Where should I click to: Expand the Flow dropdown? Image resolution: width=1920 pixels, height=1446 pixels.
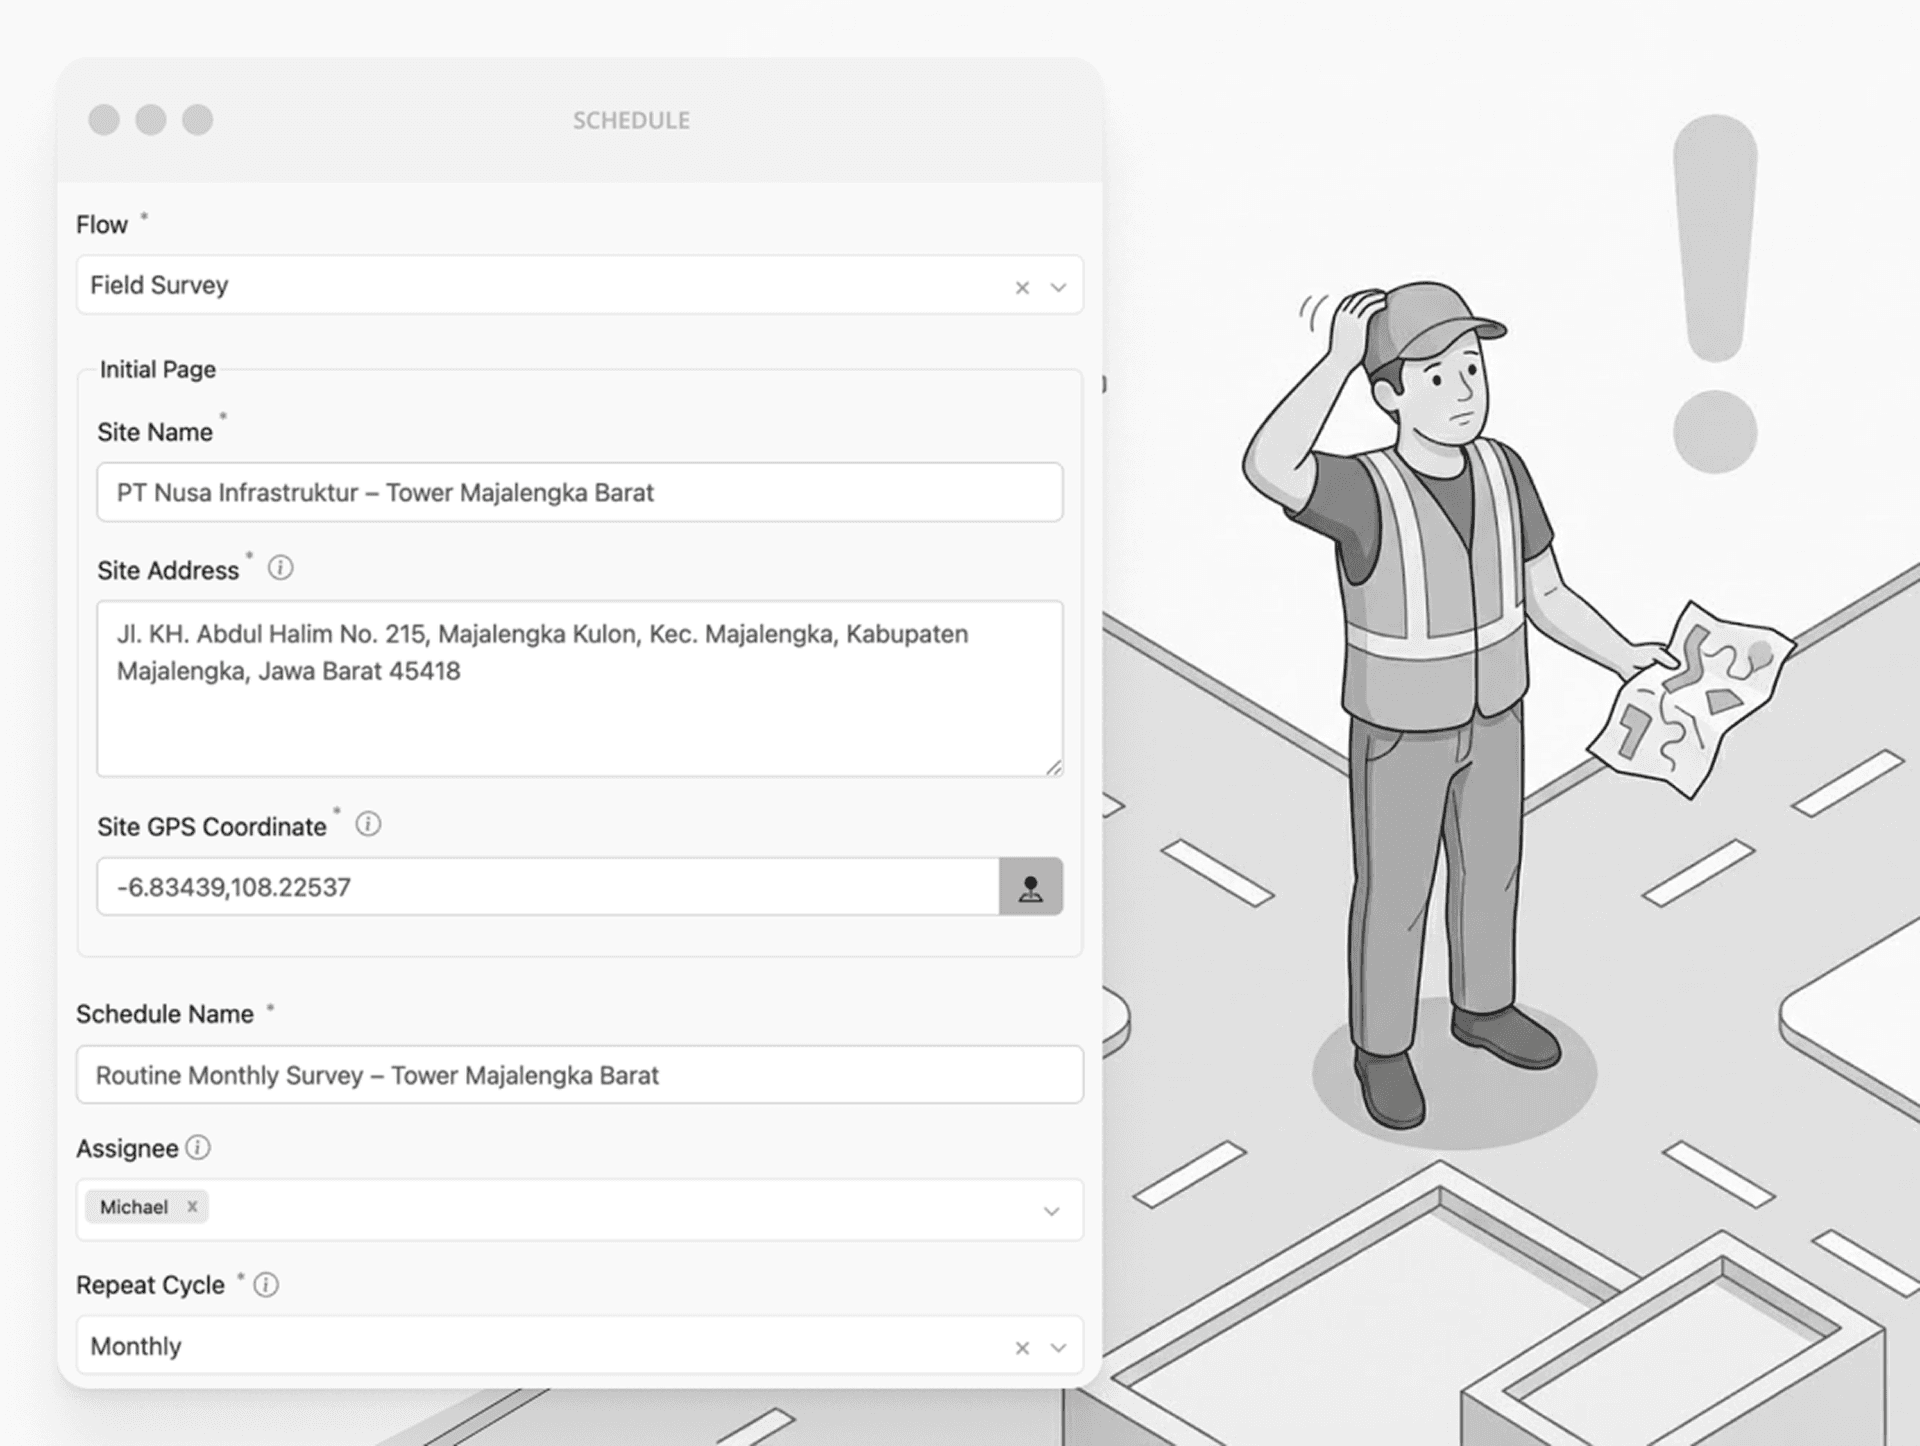1057,287
